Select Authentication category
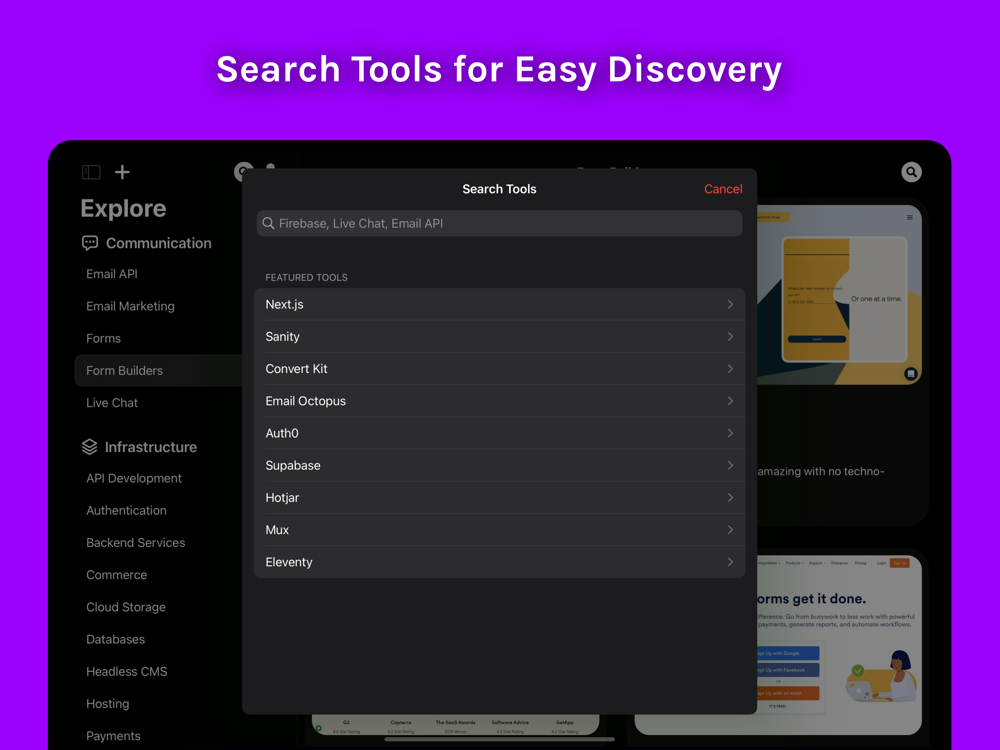Viewport: 1000px width, 750px height. (126, 510)
